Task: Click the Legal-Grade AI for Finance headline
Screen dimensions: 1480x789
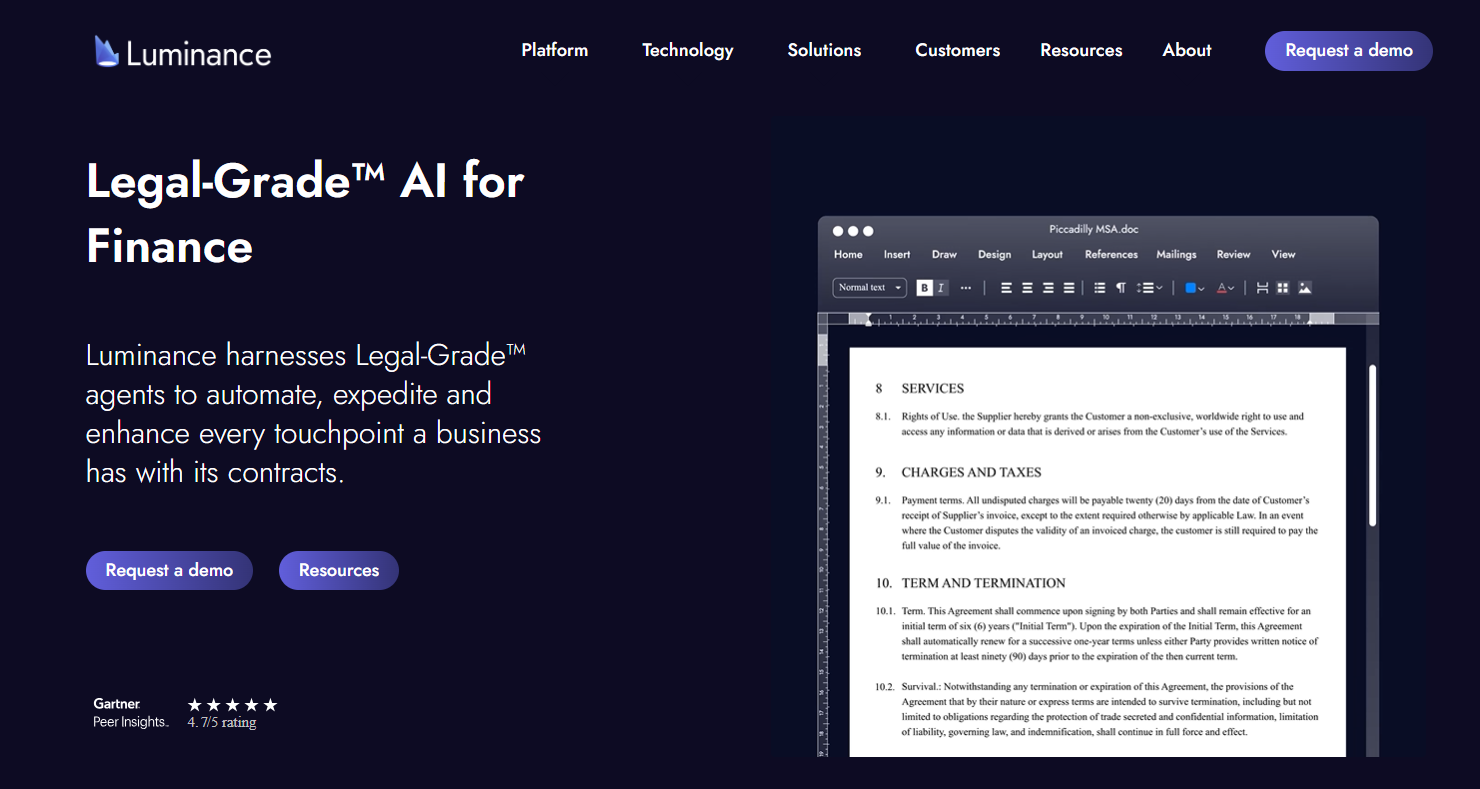Action: pyautogui.click(x=305, y=213)
